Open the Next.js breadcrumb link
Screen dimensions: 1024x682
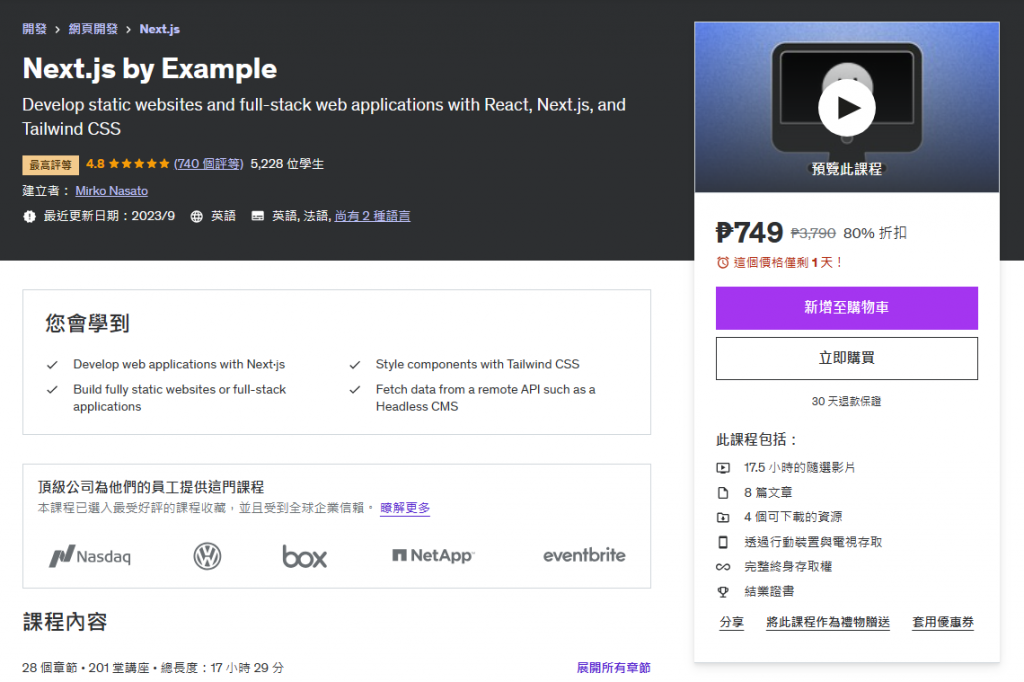159,29
